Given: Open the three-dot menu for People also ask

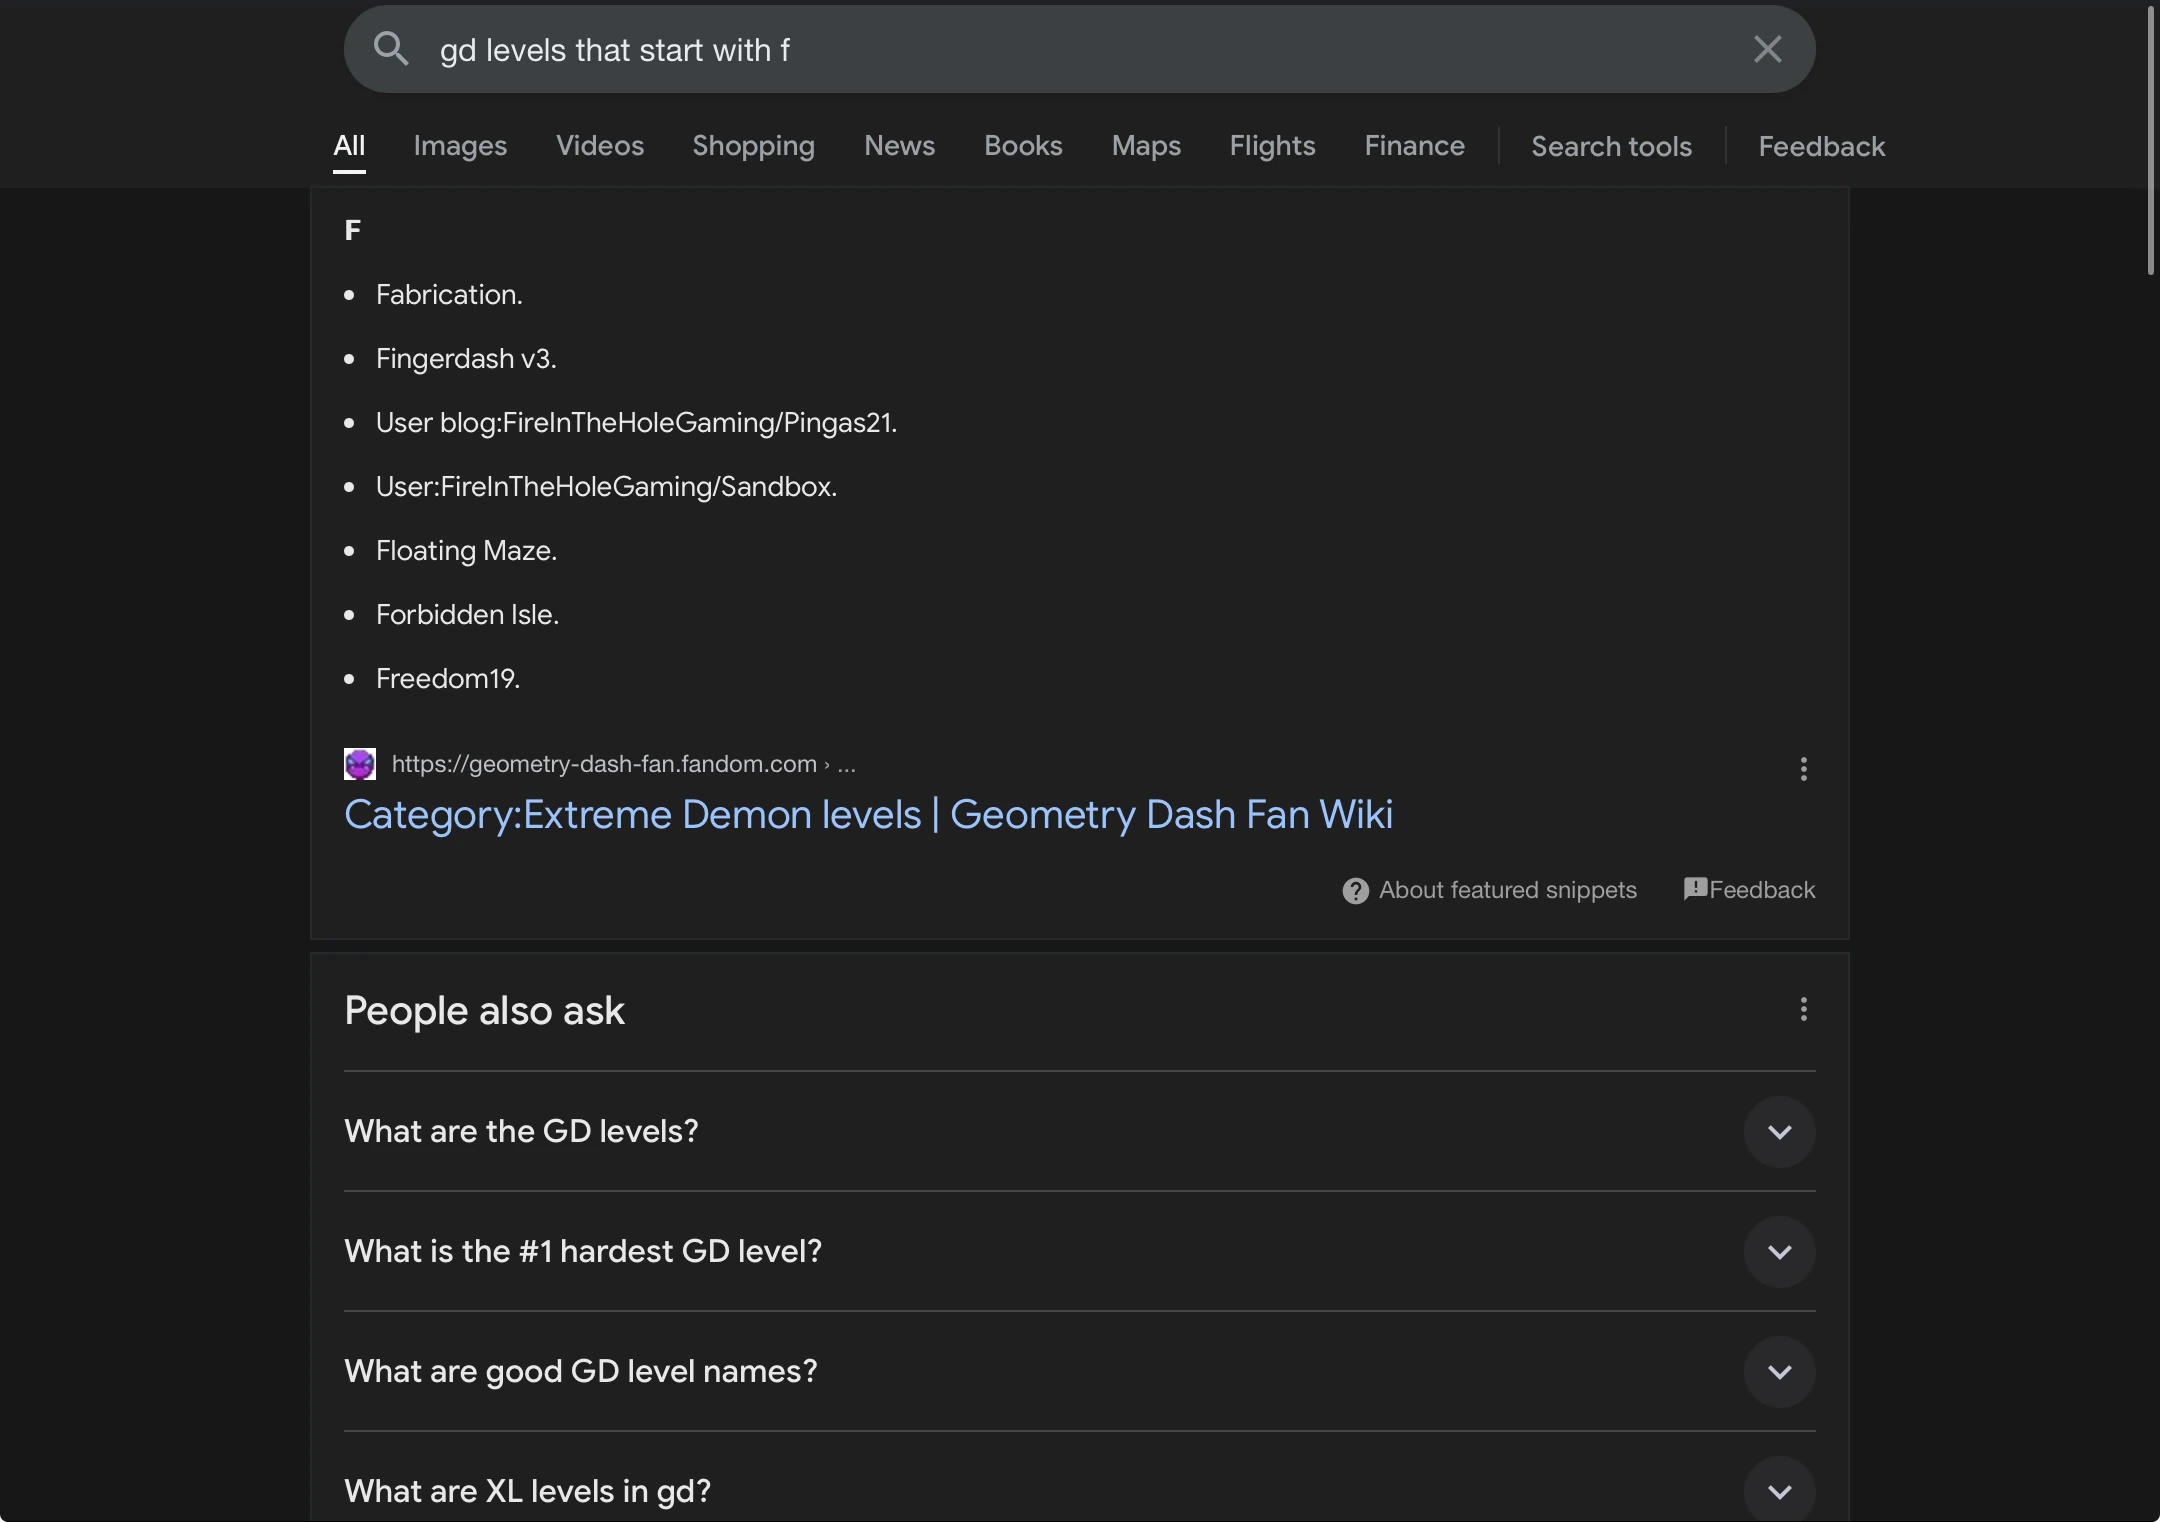Looking at the screenshot, I should point(1803,1010).
